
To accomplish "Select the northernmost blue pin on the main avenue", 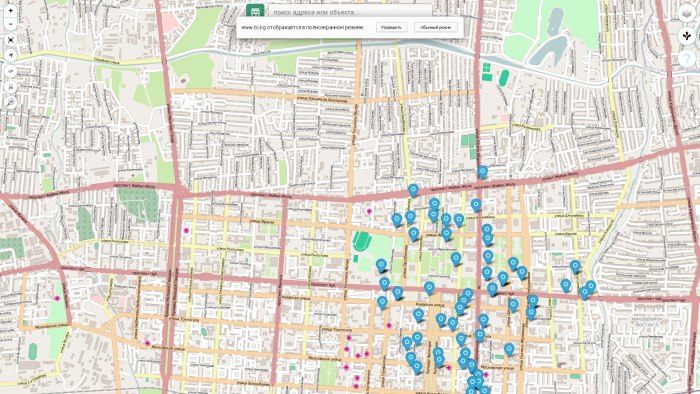I will point(482,172).
